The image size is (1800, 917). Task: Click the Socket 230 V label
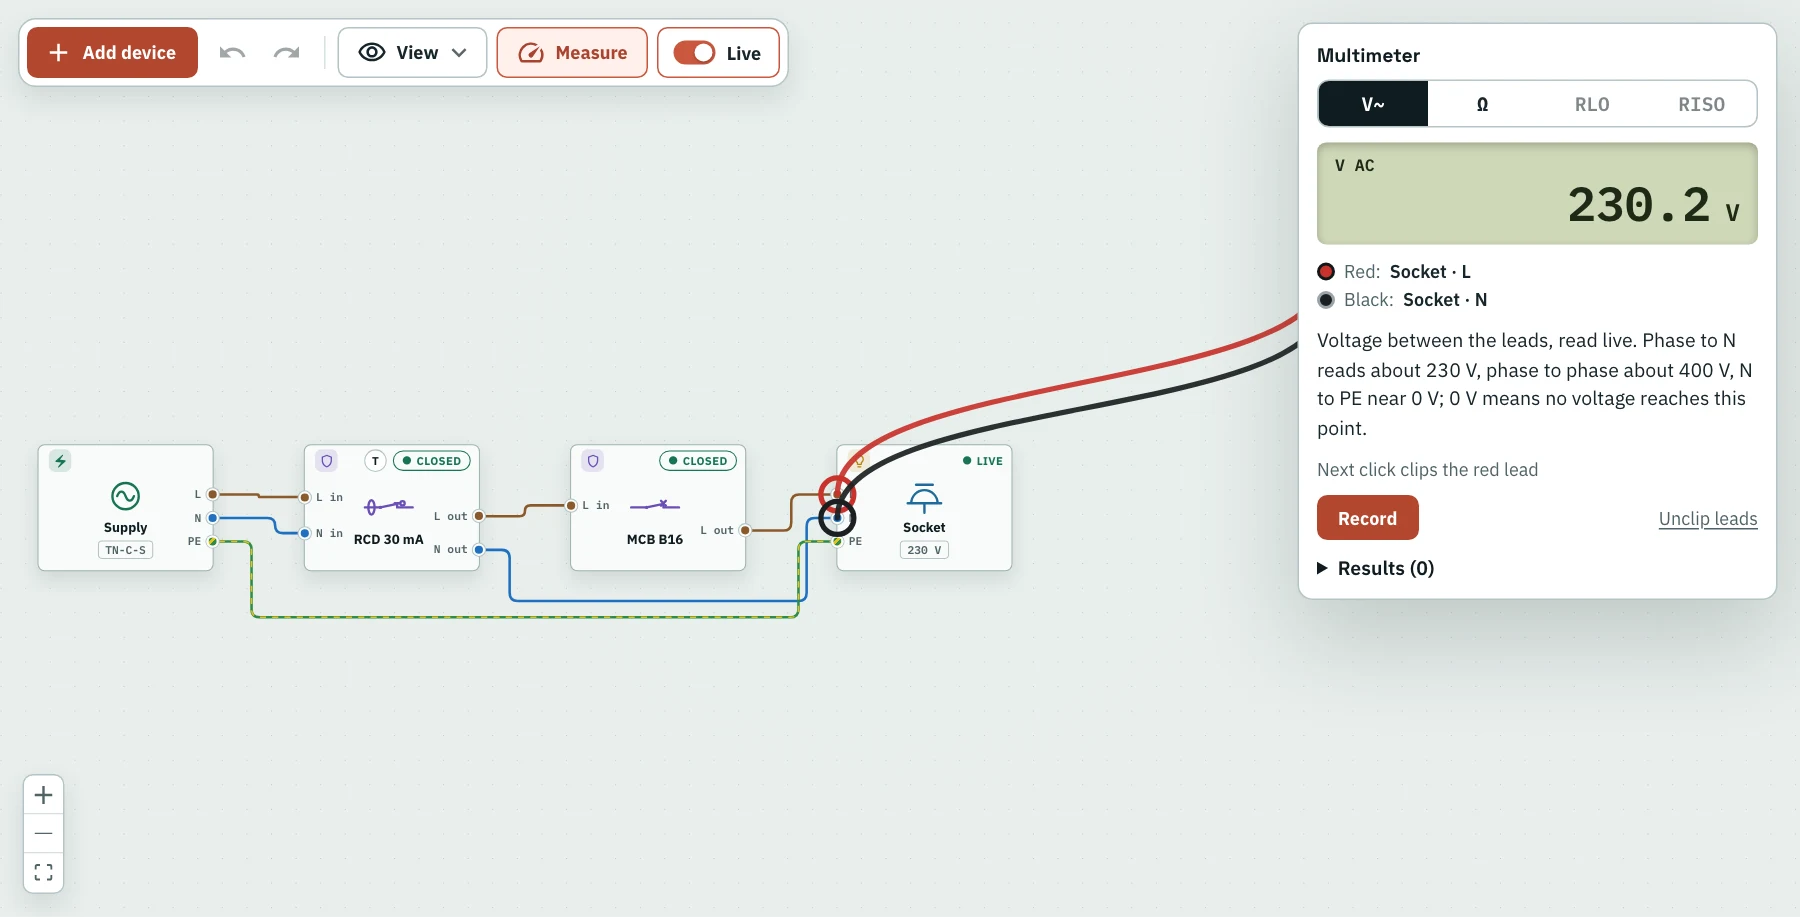(x=924, y=550)
